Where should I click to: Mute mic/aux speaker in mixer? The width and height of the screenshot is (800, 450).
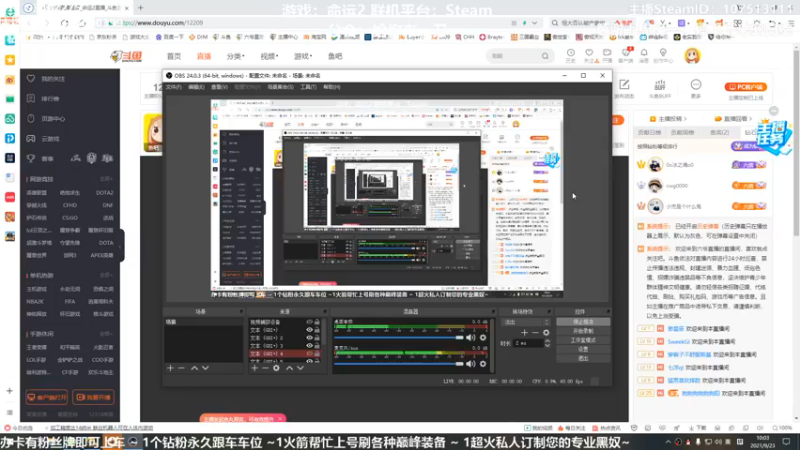tap(470, 364)
